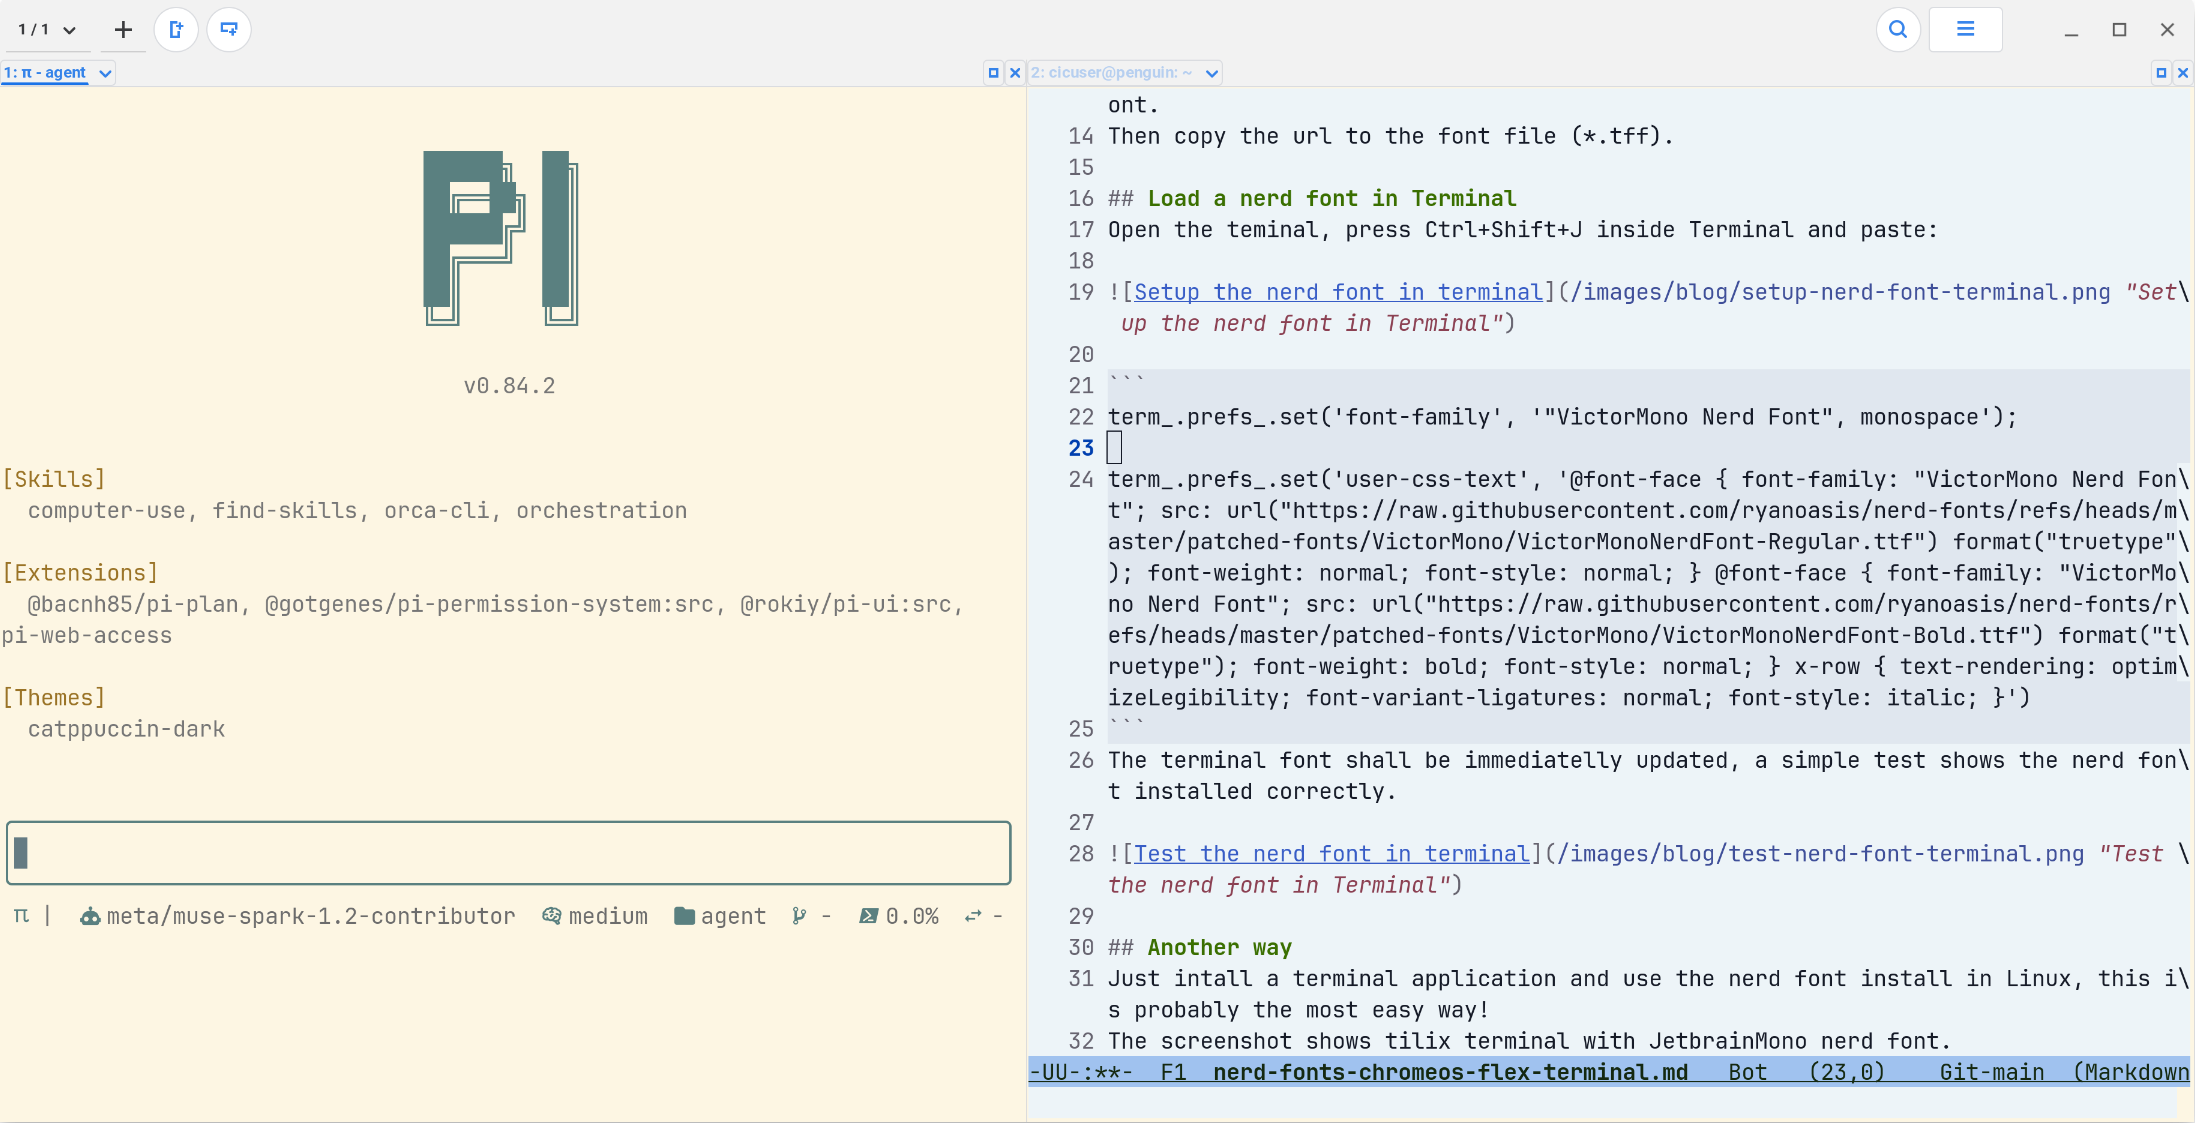Click the '0.0%' context usage value
This screenshot has width=2195, height=1123.
[912, 916]
